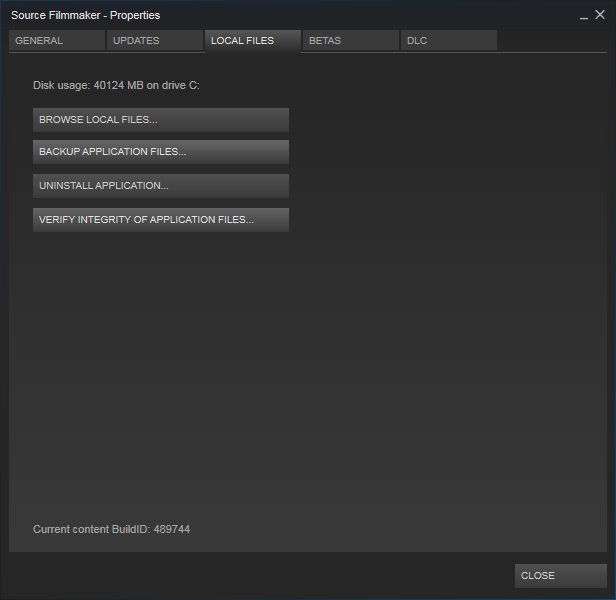616x600 pixels.
Task: Click the Source Filmmaker - Properties title
Action: 86,15
